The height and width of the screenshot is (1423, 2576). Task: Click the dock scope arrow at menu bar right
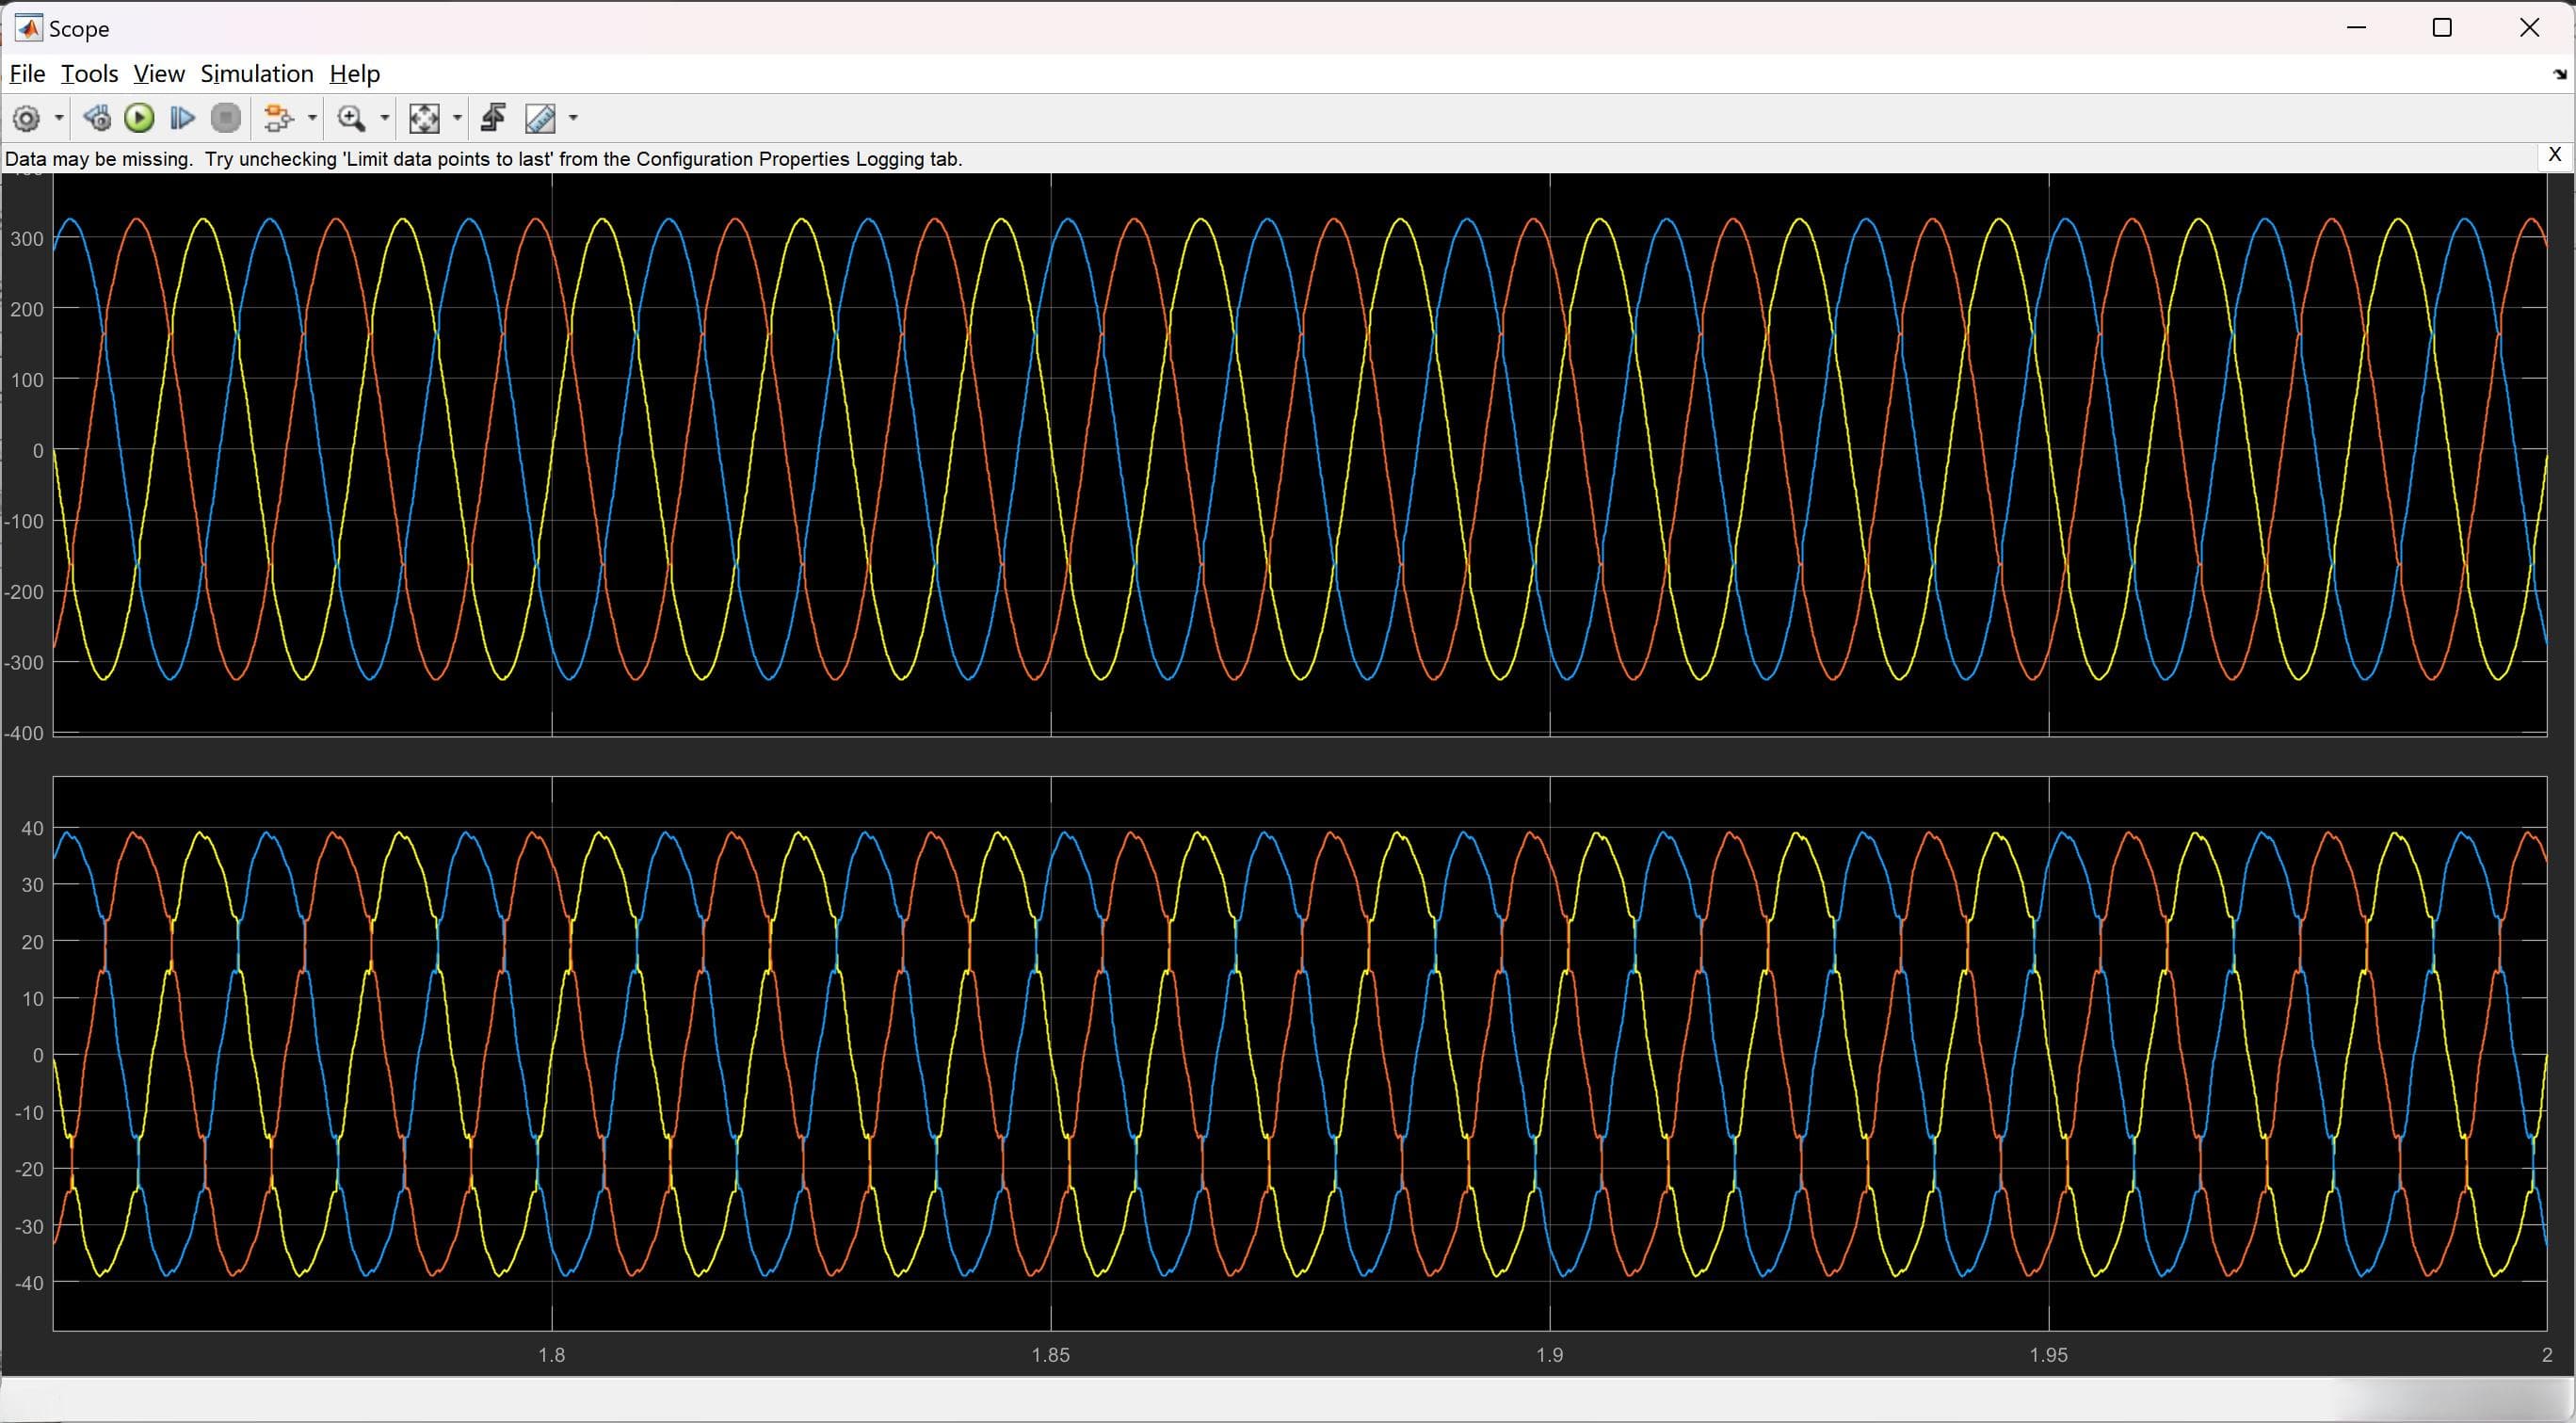[2559, 74]
